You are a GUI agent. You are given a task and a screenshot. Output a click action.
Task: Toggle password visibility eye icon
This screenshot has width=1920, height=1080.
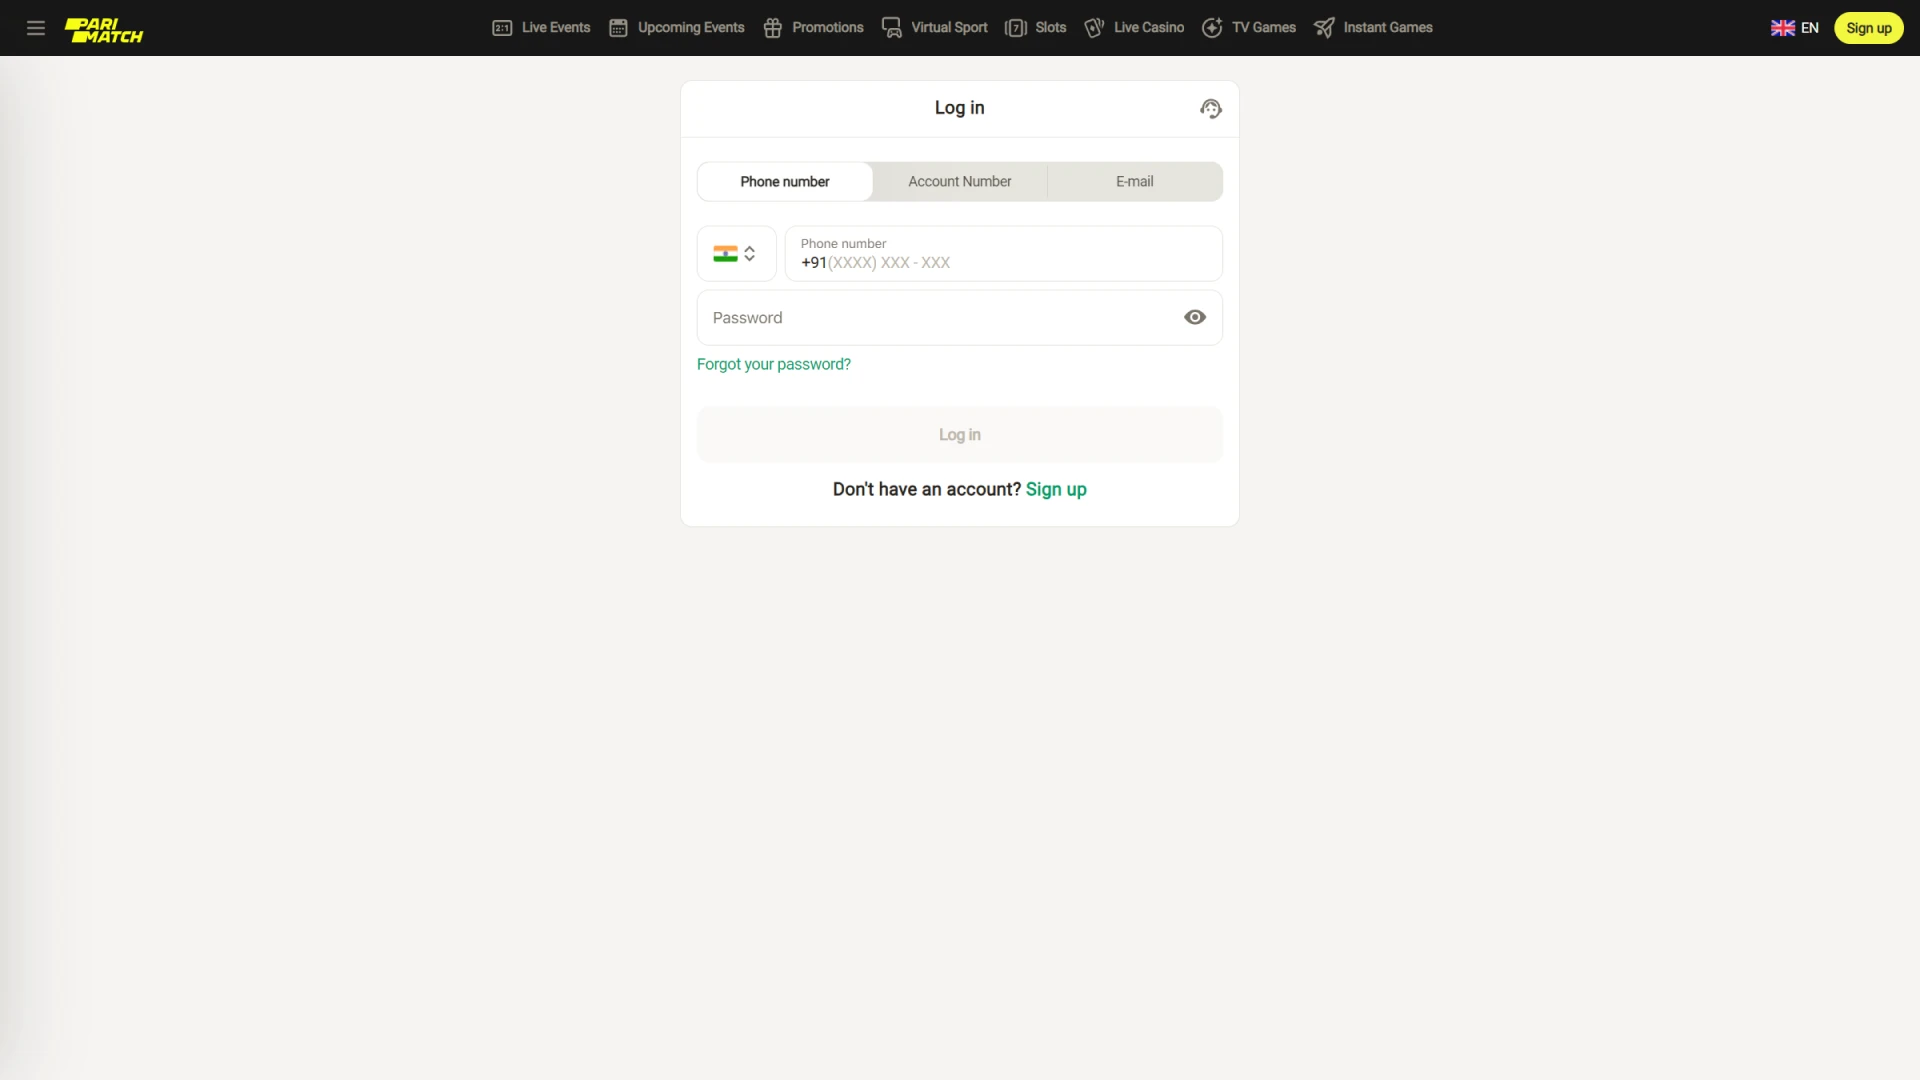1195,316
